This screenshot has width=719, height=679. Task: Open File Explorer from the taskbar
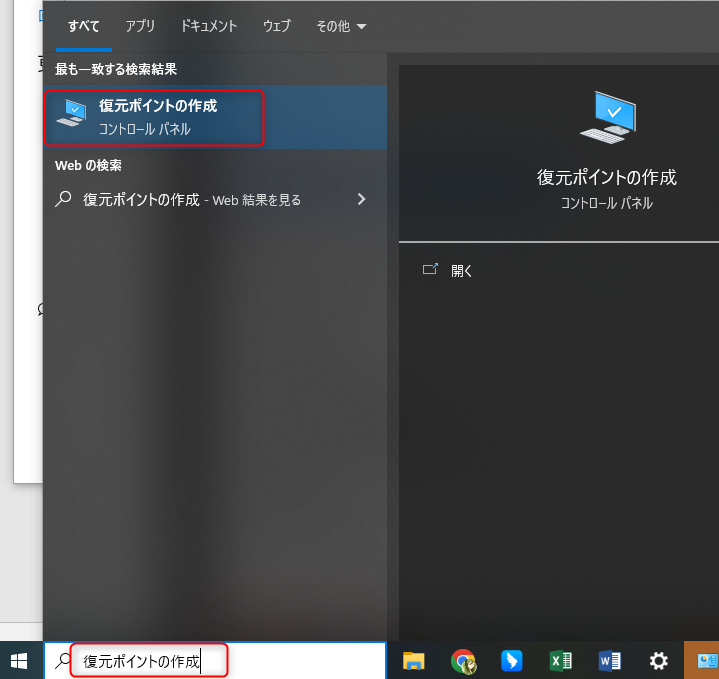point(414,661)
